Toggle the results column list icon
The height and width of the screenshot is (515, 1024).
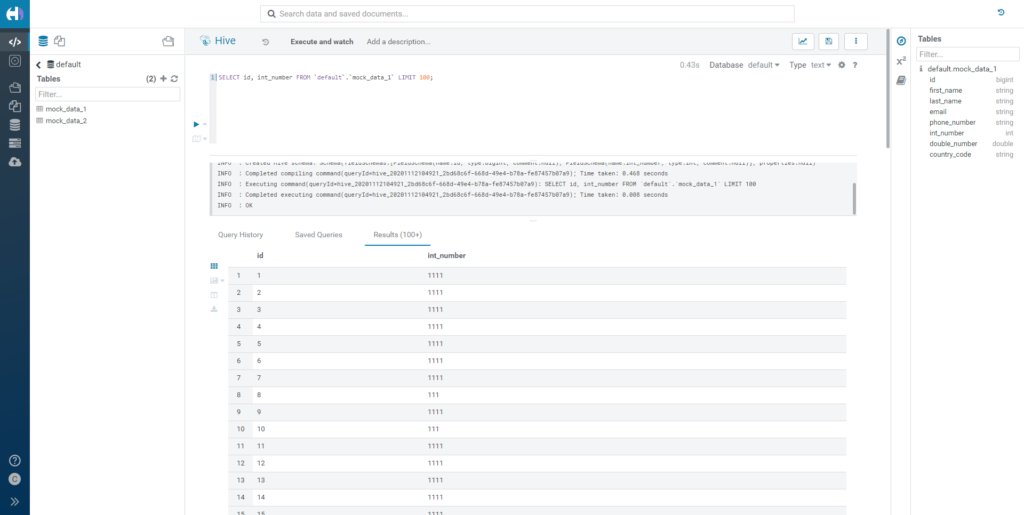[x=214, y=295]
